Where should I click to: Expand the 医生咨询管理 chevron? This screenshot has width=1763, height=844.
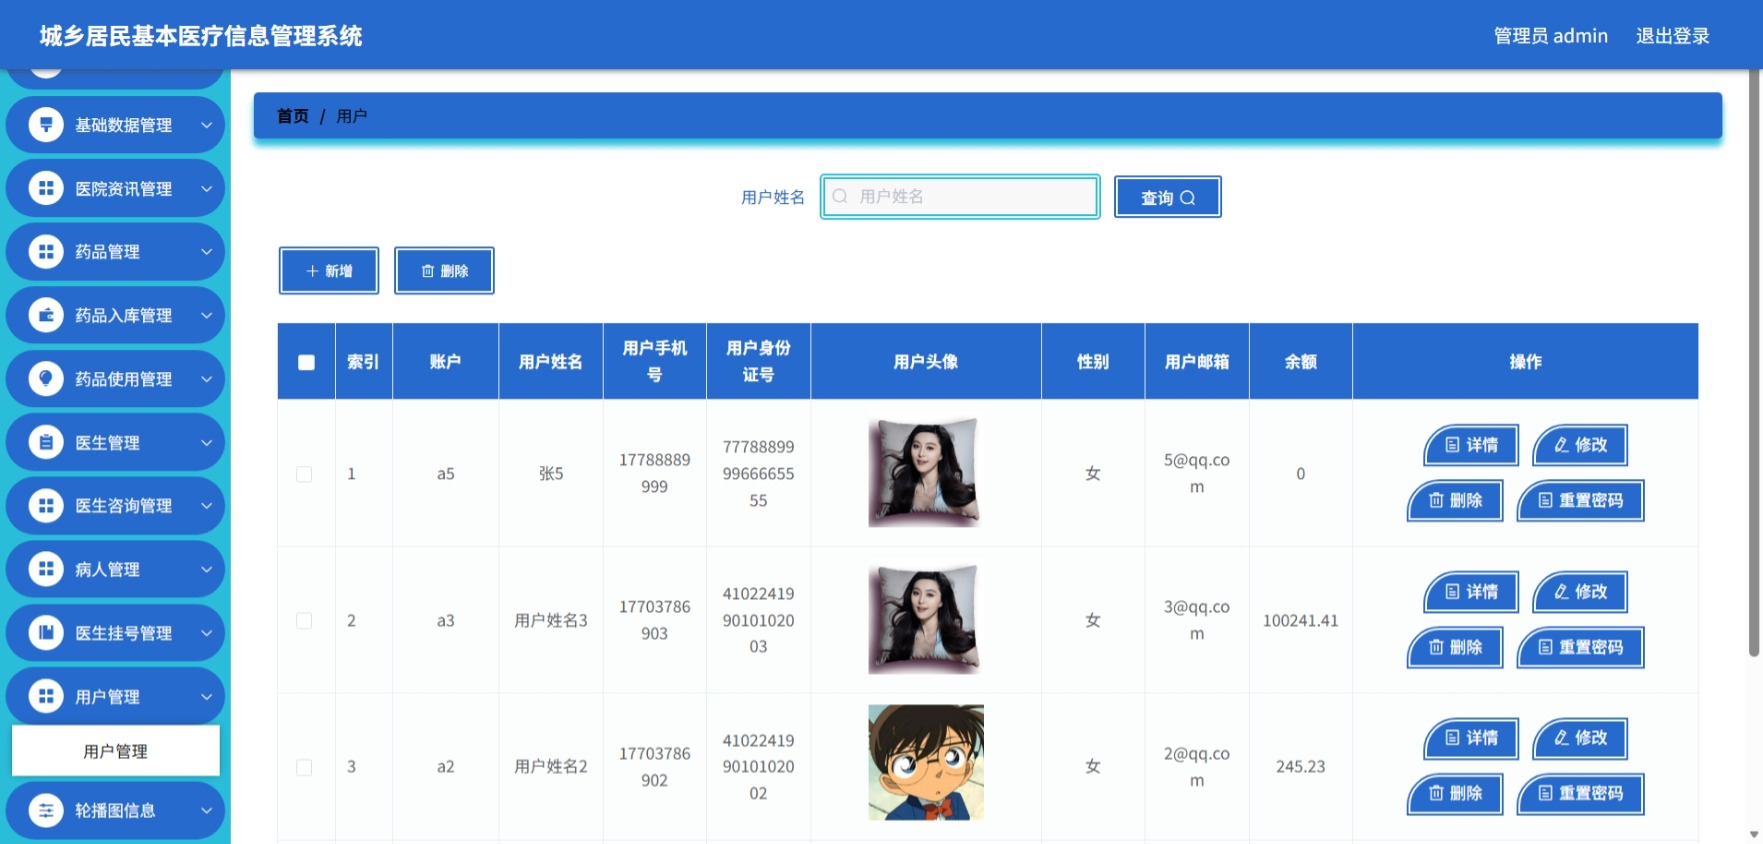206,506
